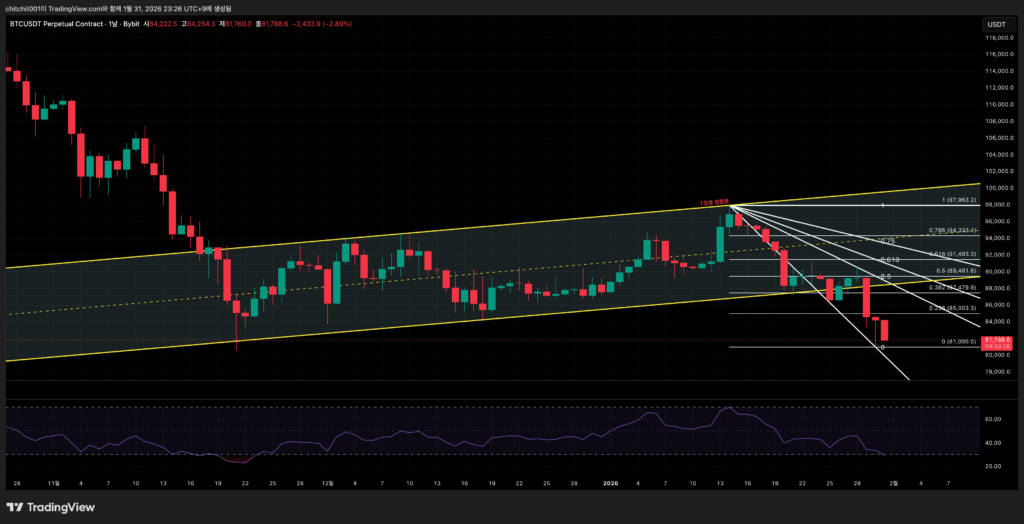Click the 2월 label on the time axis
Viewport: 1024px width, 524px height.
pos(893,482)
